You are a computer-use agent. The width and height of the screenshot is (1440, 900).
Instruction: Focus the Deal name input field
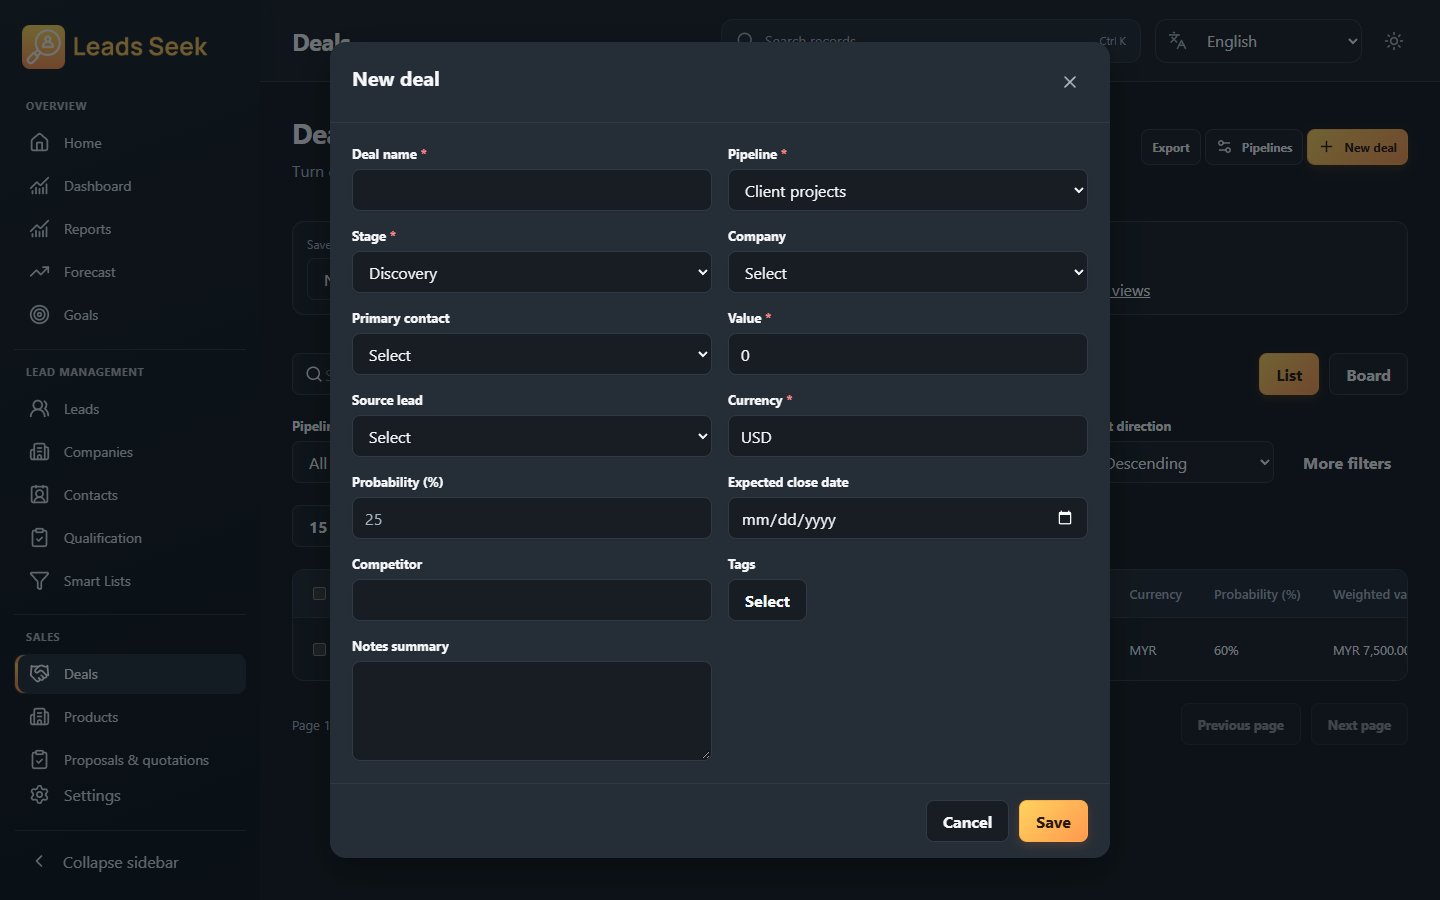tap(532, 190)
